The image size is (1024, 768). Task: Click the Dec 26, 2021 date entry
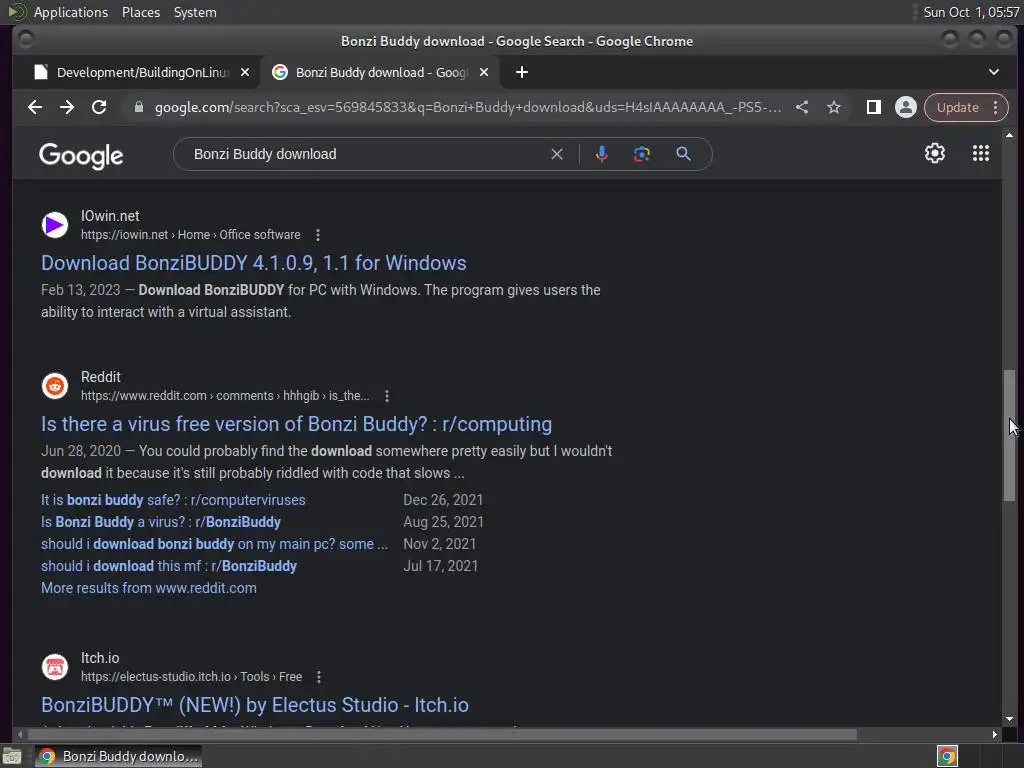[443, 500]
